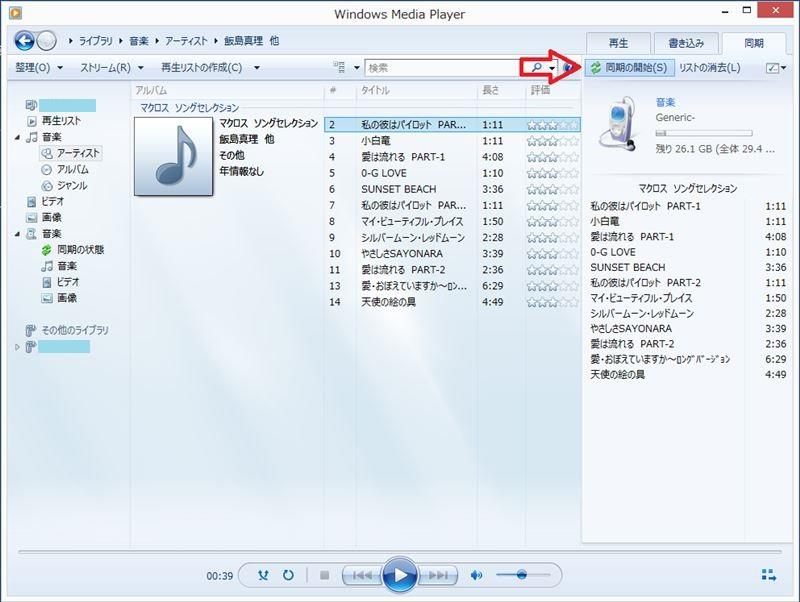
Task: Switch to the 書き込み tab
Action: point(686,43)
